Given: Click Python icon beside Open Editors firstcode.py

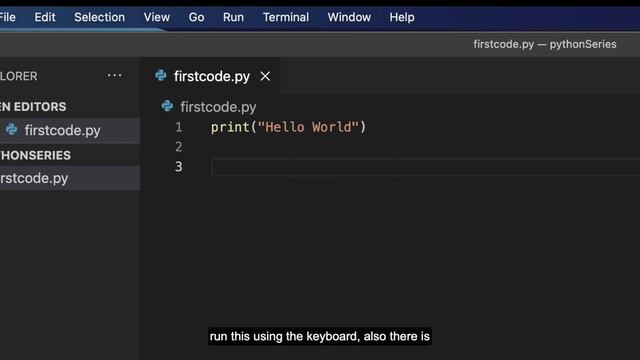Looking at the screenshot, I should pyautogui.click(x=11, y=130).
